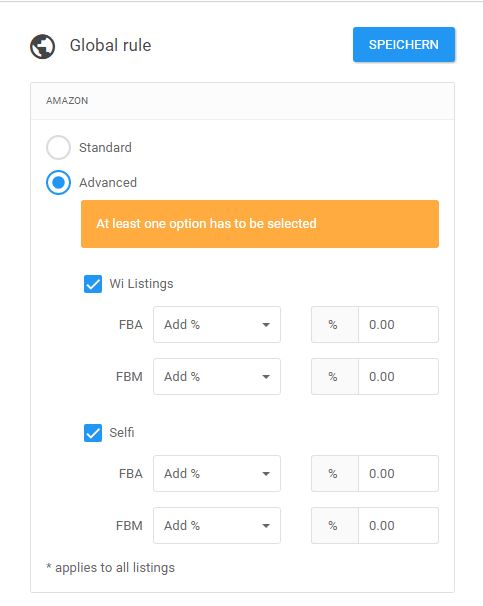
Task: Open the Selfi FBA Add % dropdown
Action: (217, 473)
